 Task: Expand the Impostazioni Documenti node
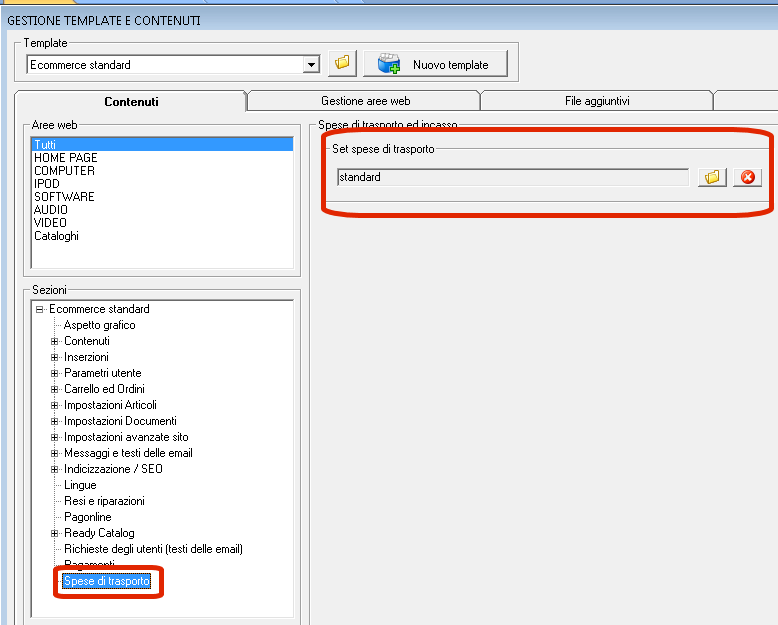pos(55,421)
